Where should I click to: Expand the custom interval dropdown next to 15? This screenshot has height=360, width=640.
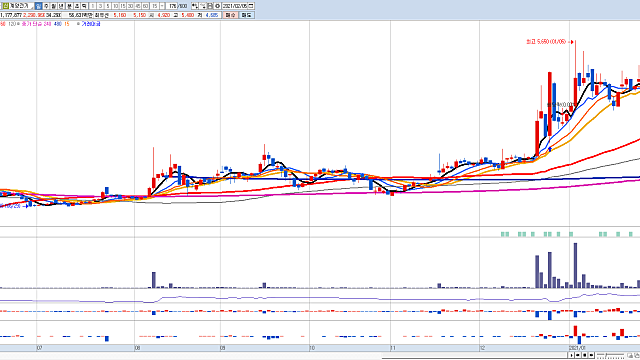[162, 6]
